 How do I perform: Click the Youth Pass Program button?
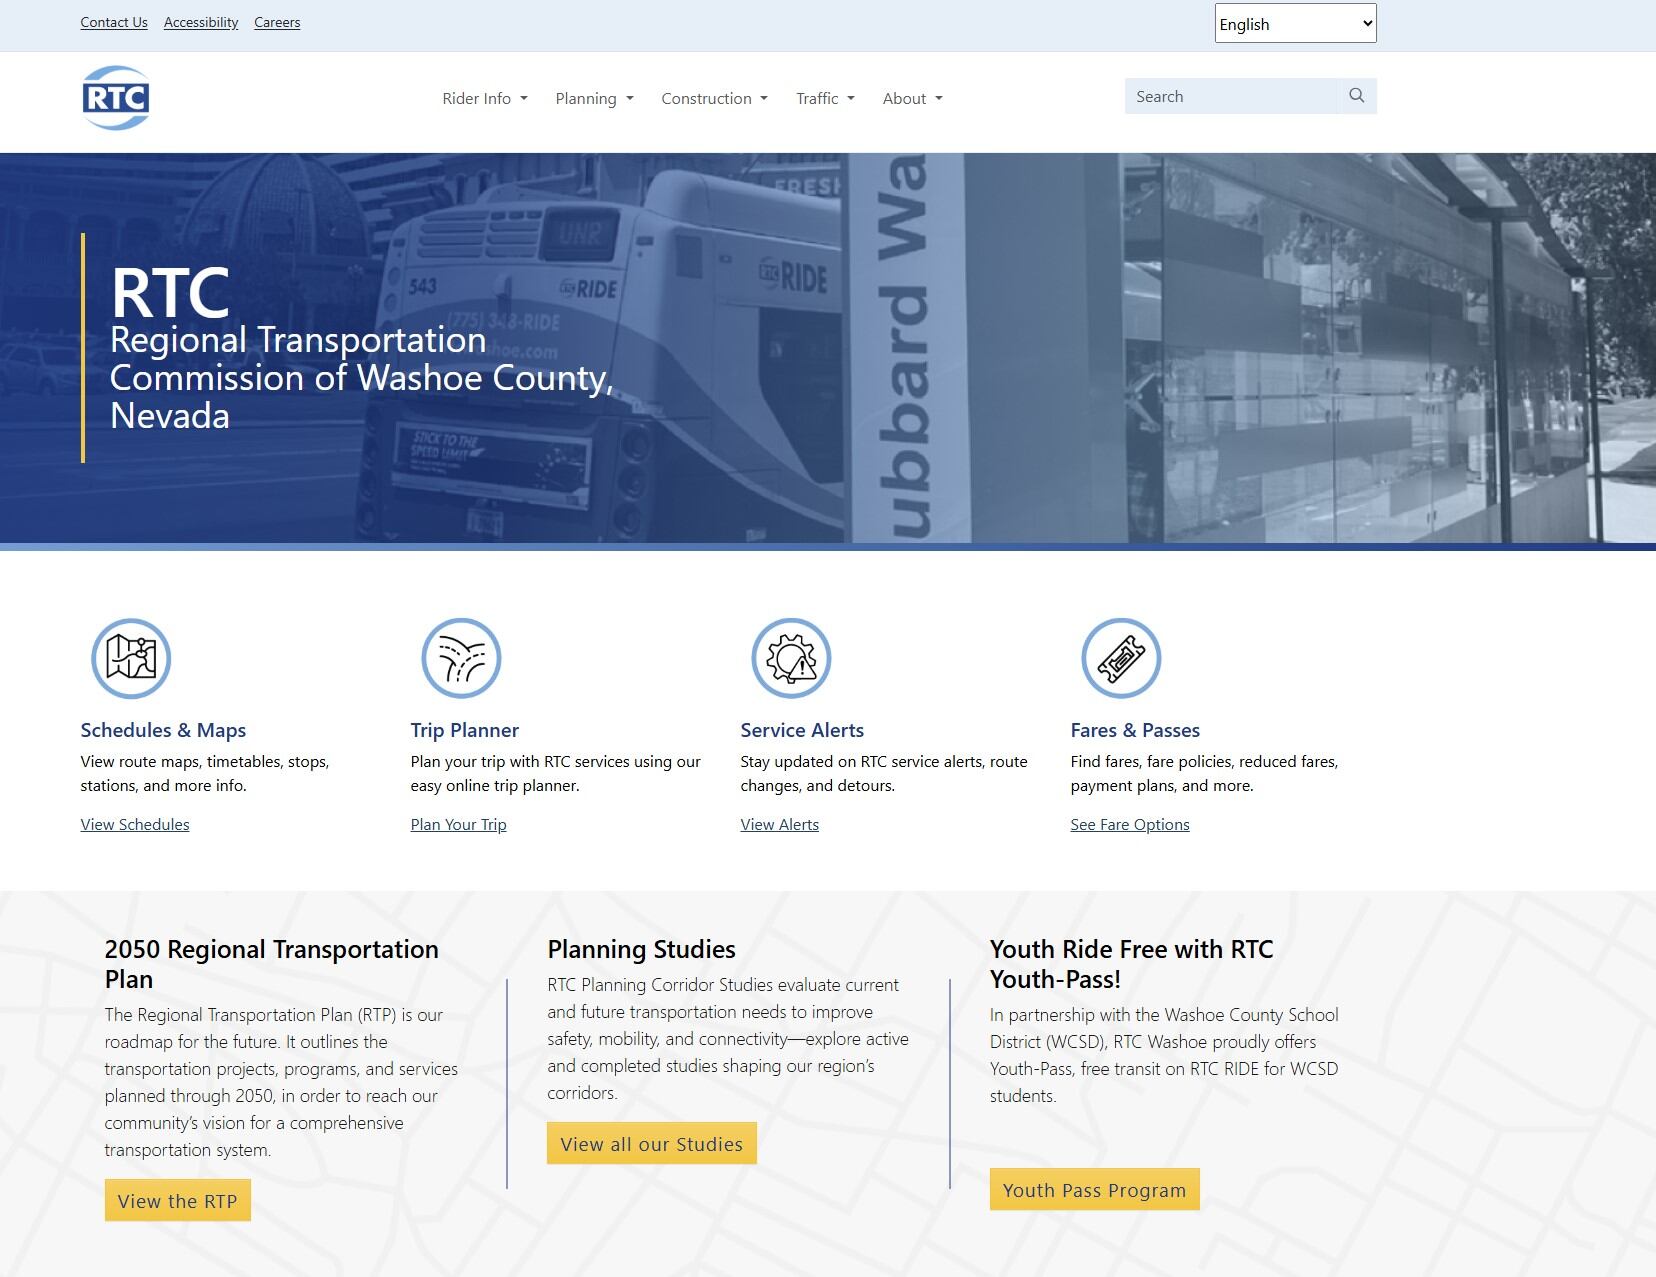pyautogui.click(x=1095, y=1190)
